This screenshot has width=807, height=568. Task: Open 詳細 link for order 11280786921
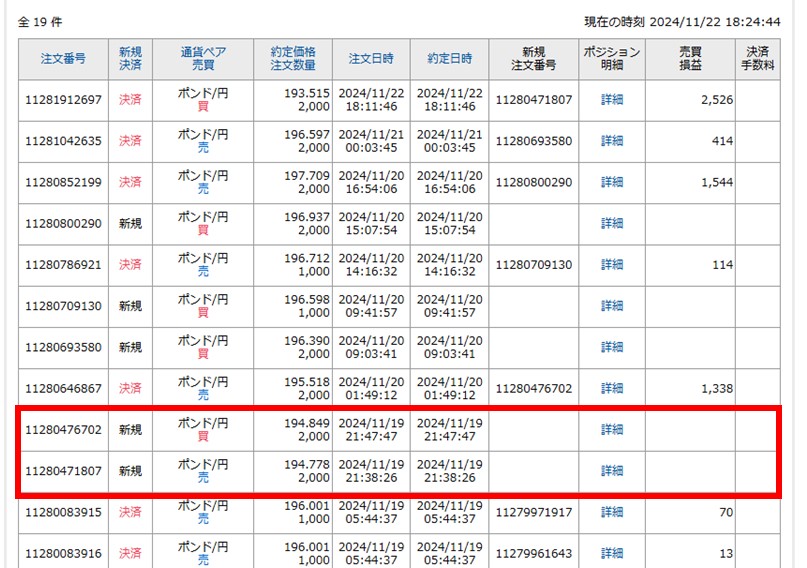[612, 265]
